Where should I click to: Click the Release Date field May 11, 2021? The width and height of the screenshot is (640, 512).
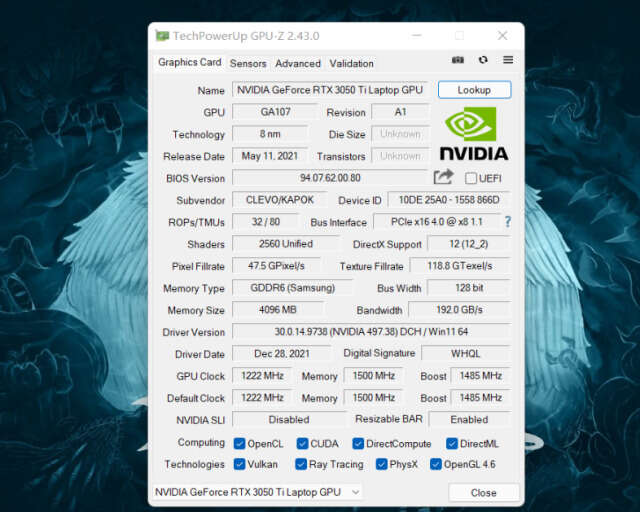270,156
